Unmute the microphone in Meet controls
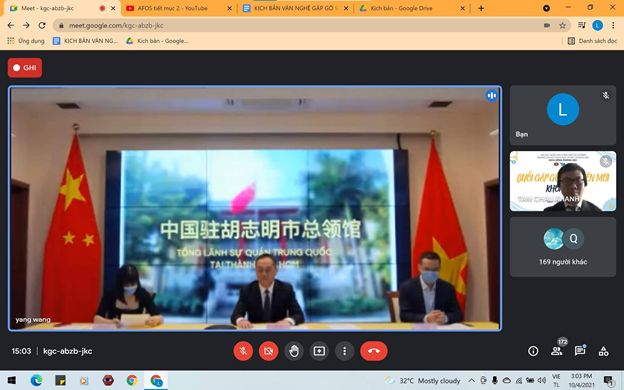Screen dimensions: 624x390 click(243, 351)
